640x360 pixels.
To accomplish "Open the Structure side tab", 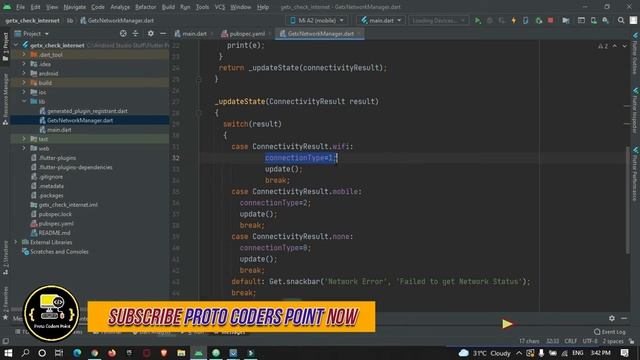I will click(x=5, y=257).
